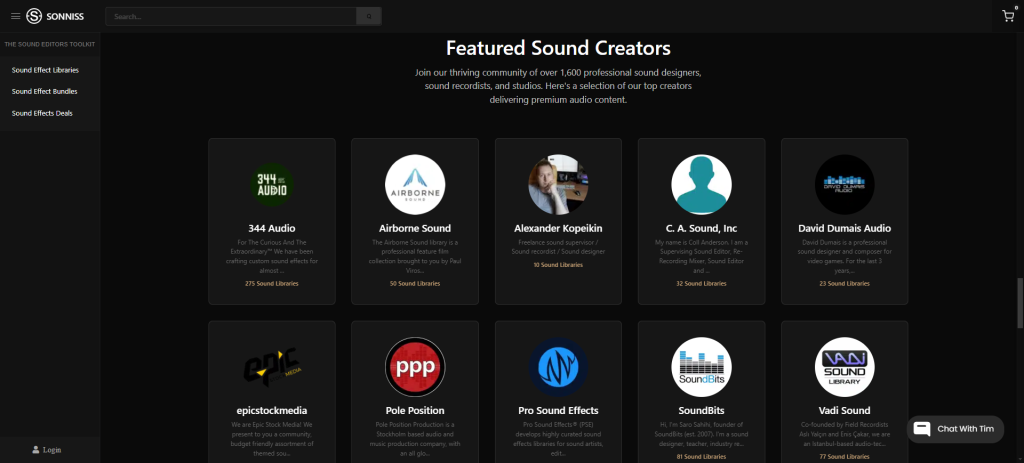Click the page vertical scrollbar thumb

tap(1020, 302)
